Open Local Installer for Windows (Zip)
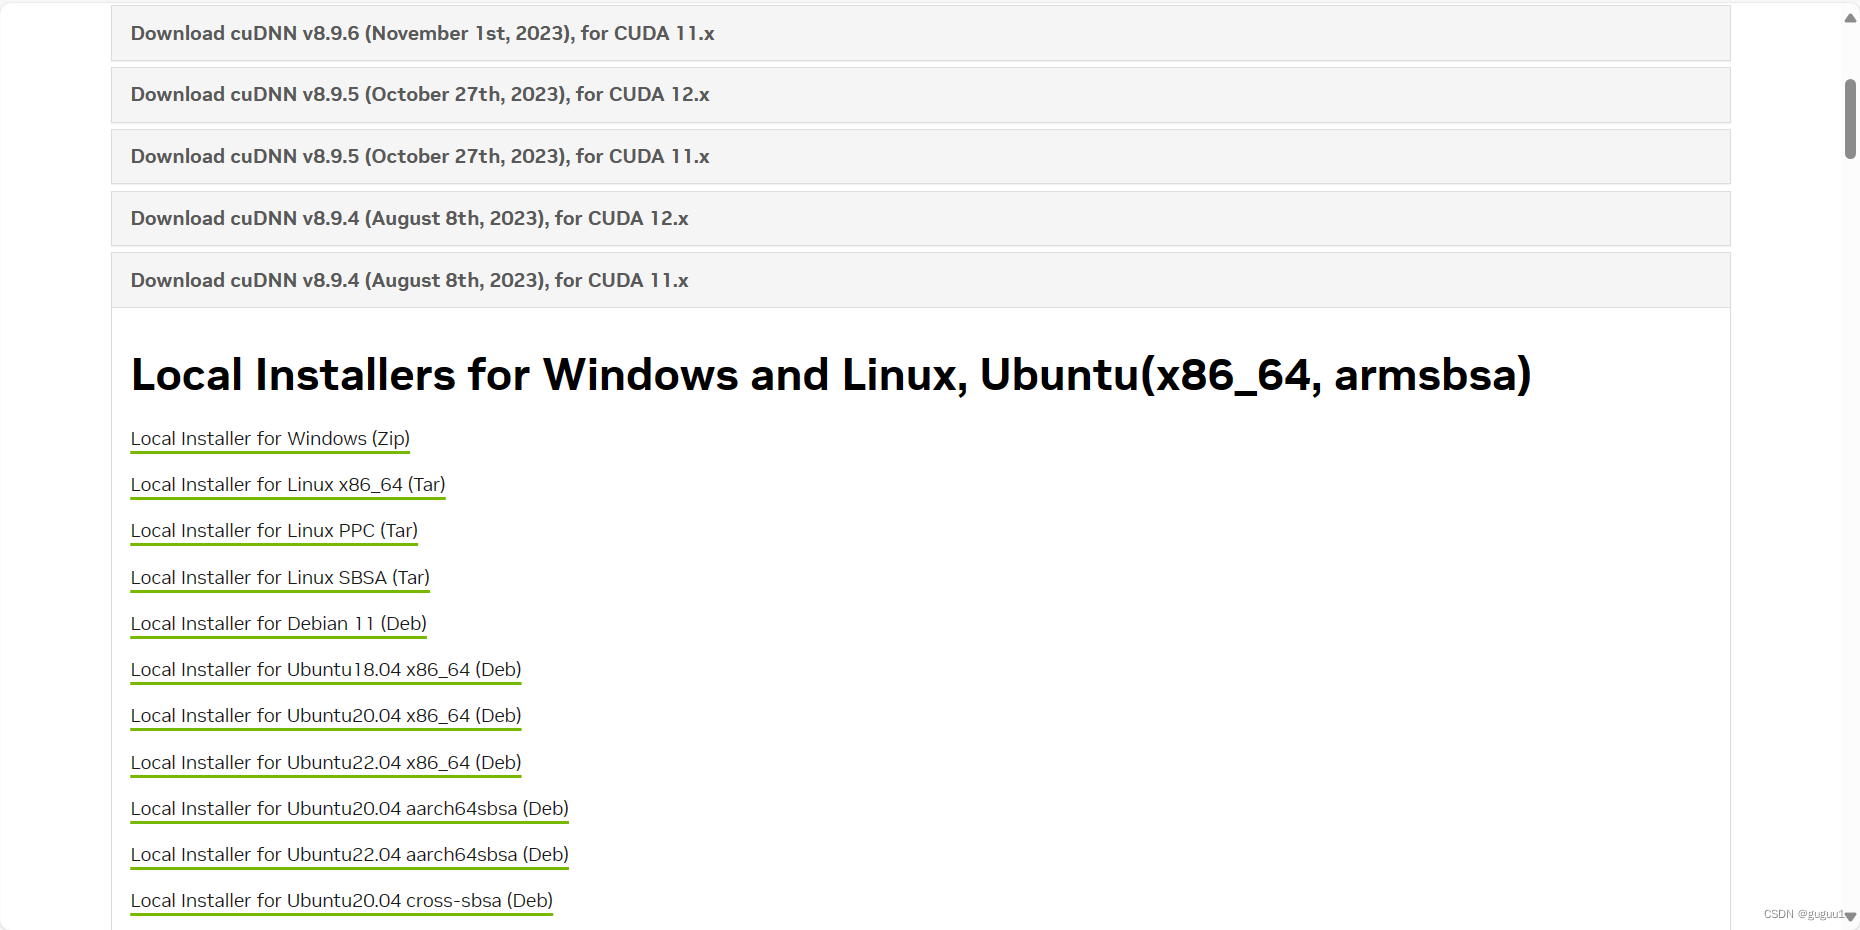 pos(269,438)
